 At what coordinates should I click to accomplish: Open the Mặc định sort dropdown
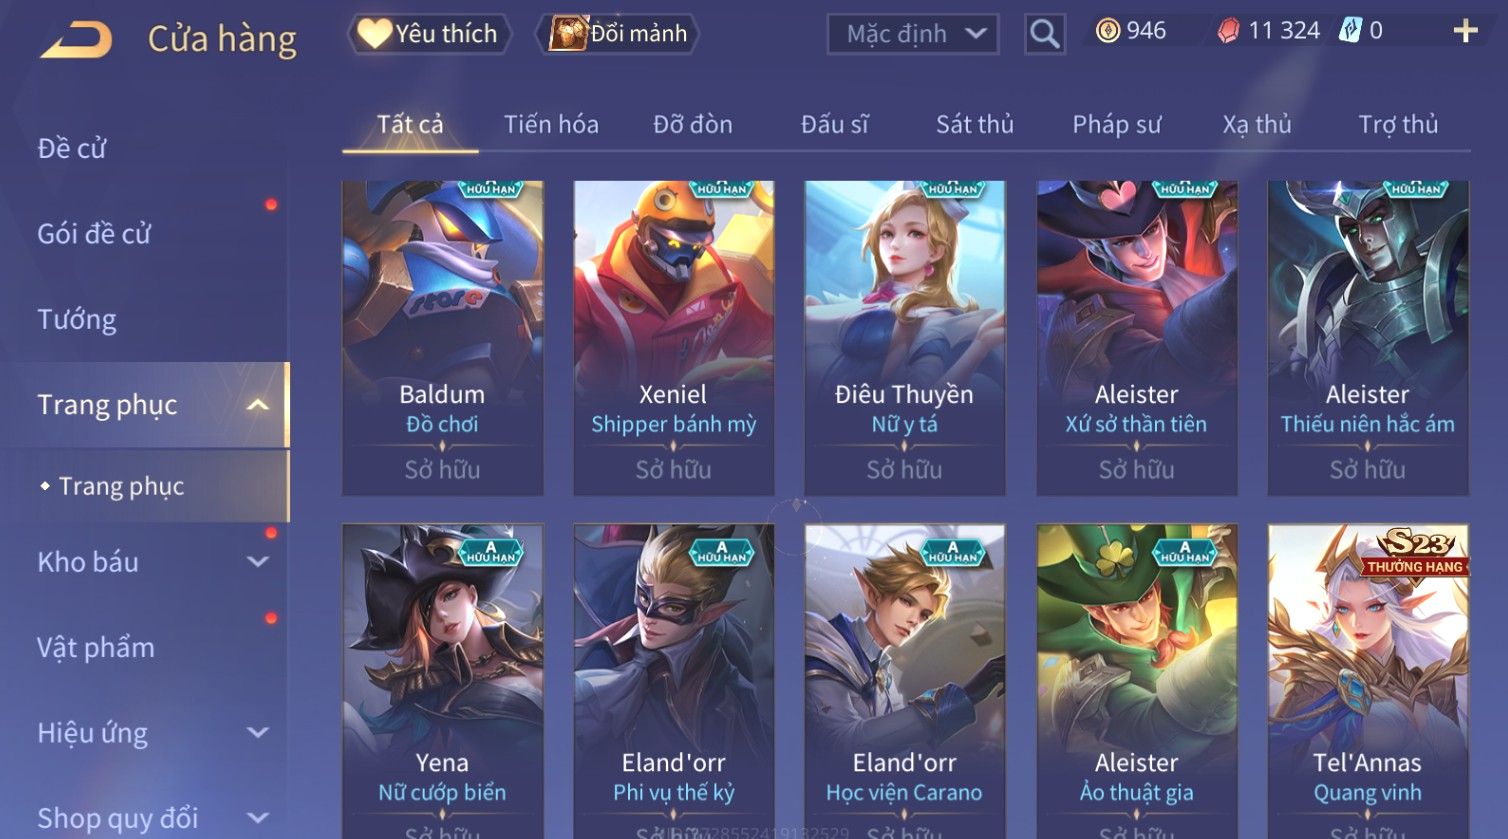912,34
